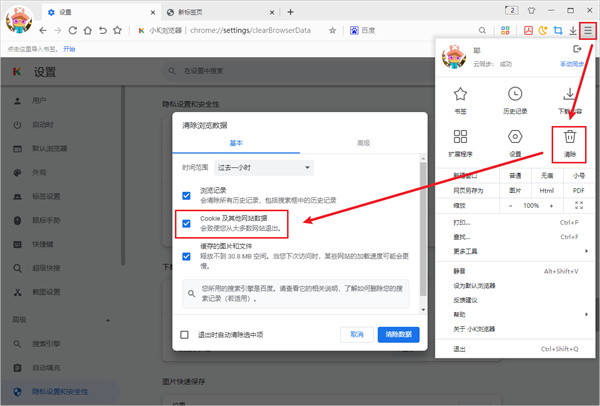Open 关于 小K浏览器 menu entry
The width and height of the screenshot is (600, 406).
[x=515, y=329]
